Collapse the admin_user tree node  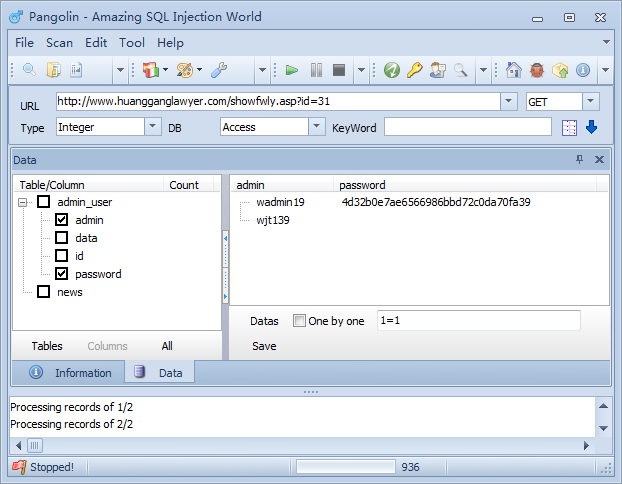(x=23, y=202)
